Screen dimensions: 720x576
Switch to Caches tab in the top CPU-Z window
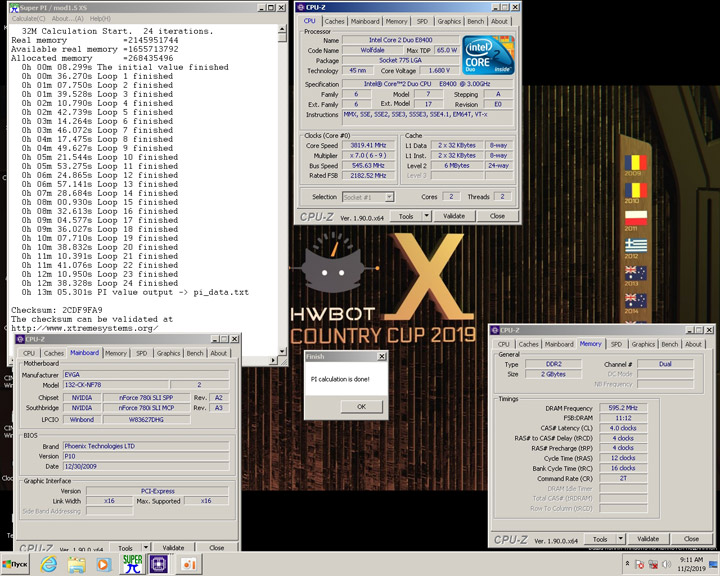pos(335,21)
